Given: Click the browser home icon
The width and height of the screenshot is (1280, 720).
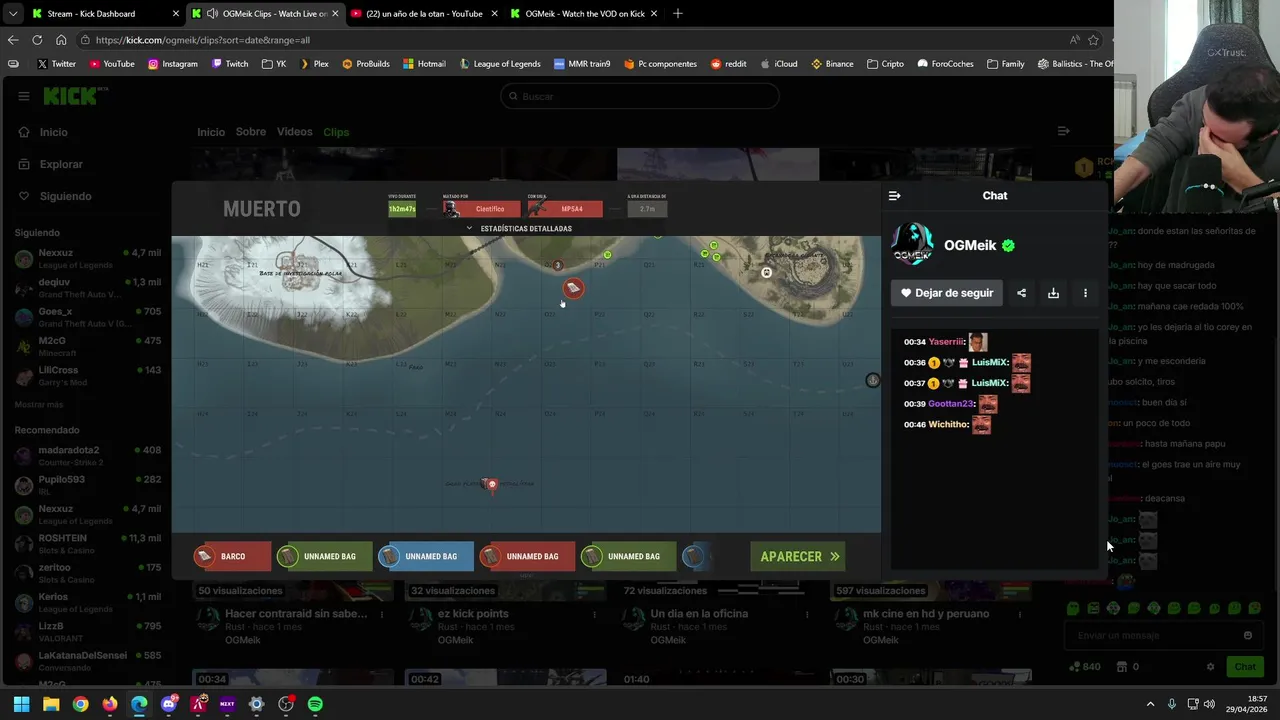Looking at the screenshot, I should tap(61, 40).
